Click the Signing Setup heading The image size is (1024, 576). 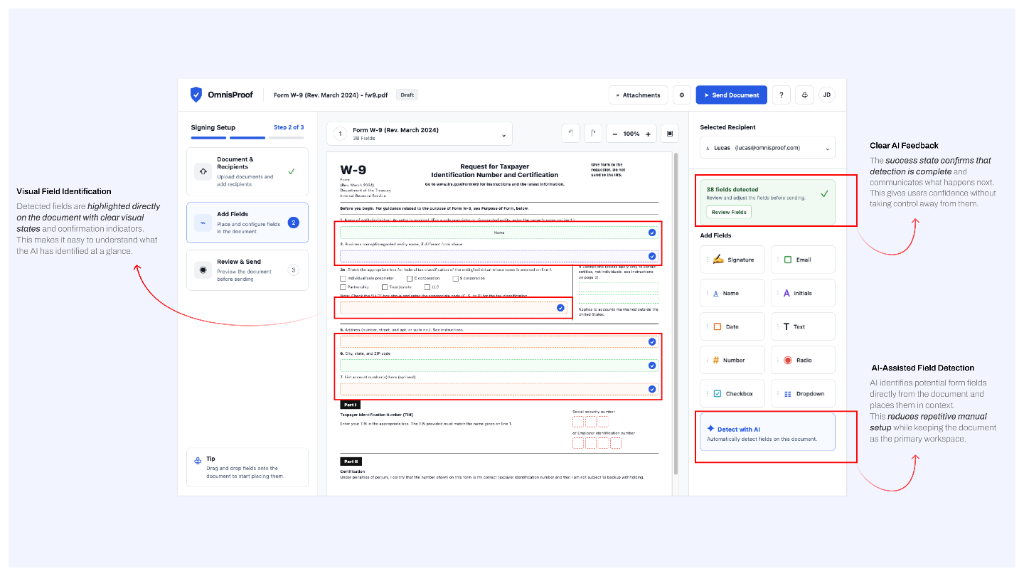click(x=213, y=127)
